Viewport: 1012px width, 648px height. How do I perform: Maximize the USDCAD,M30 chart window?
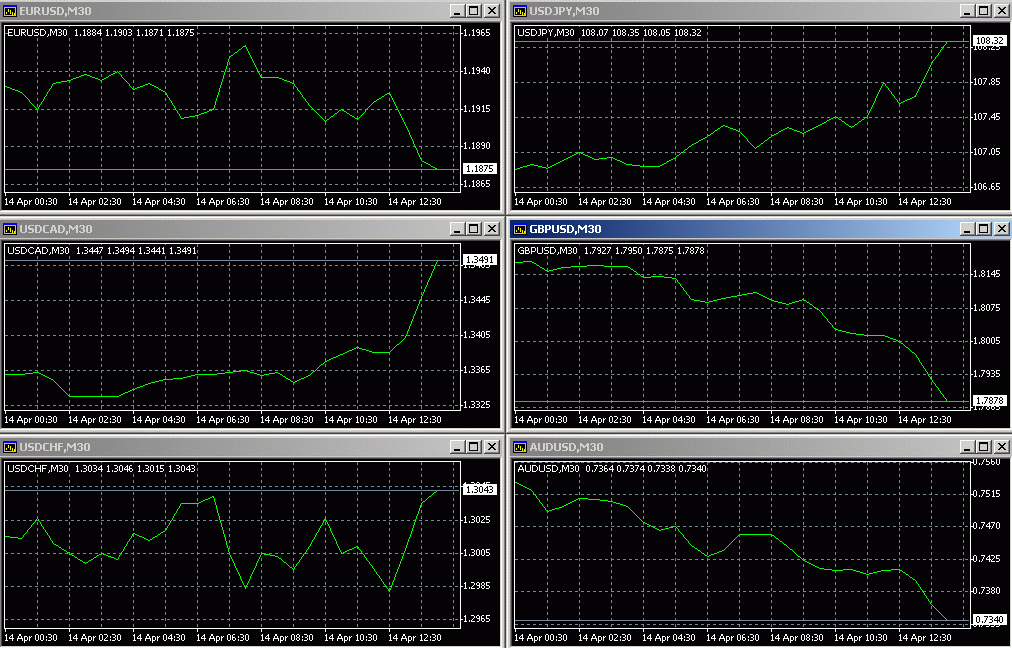(474, 229)
